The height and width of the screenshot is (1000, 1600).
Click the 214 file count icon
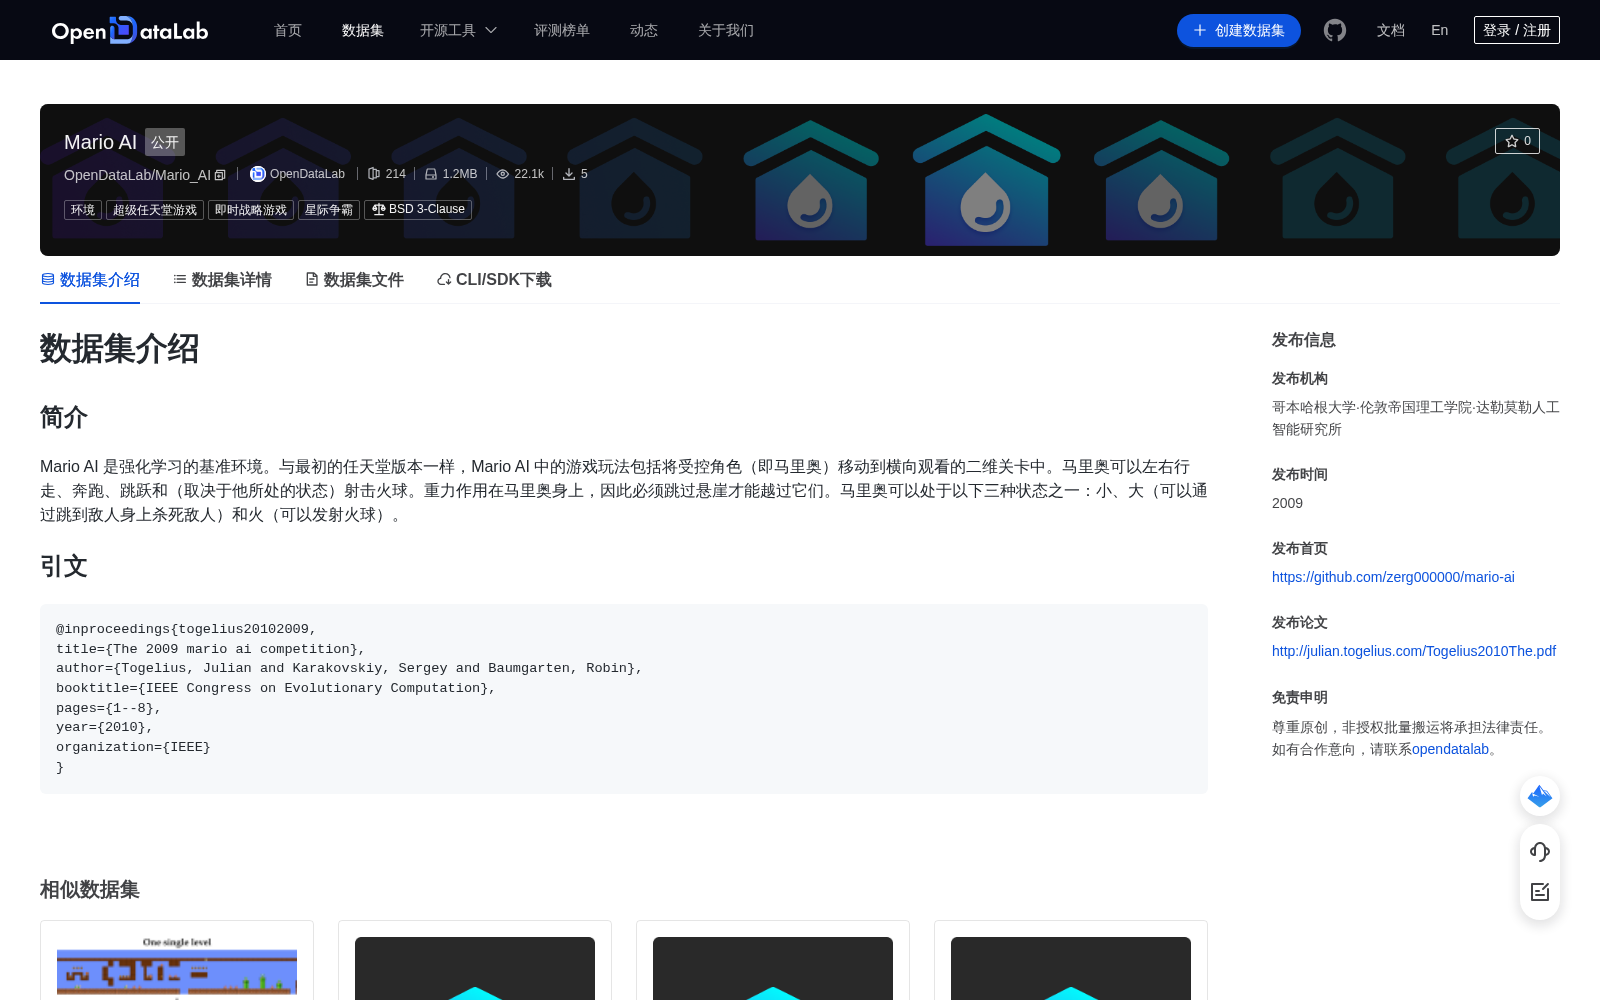374,174
